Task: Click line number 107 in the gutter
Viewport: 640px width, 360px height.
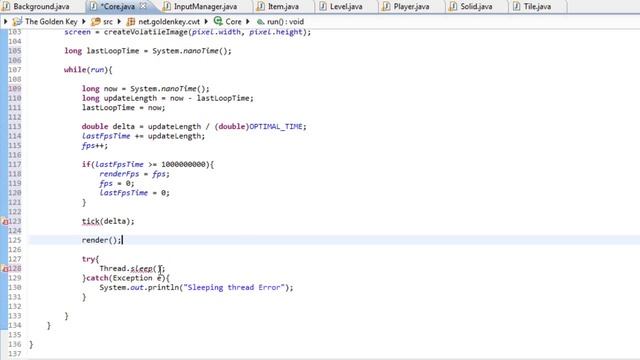Action: [15, 70]
